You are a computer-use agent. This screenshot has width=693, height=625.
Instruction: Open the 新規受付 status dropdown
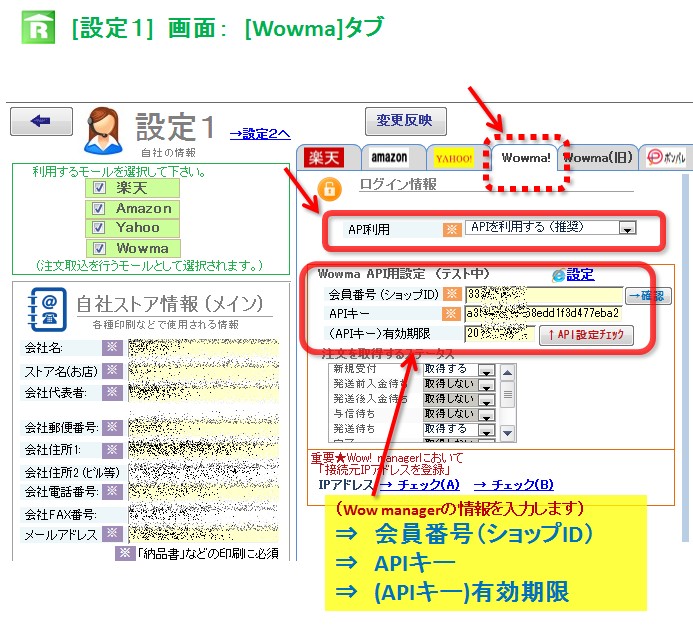tap(486, 370)
